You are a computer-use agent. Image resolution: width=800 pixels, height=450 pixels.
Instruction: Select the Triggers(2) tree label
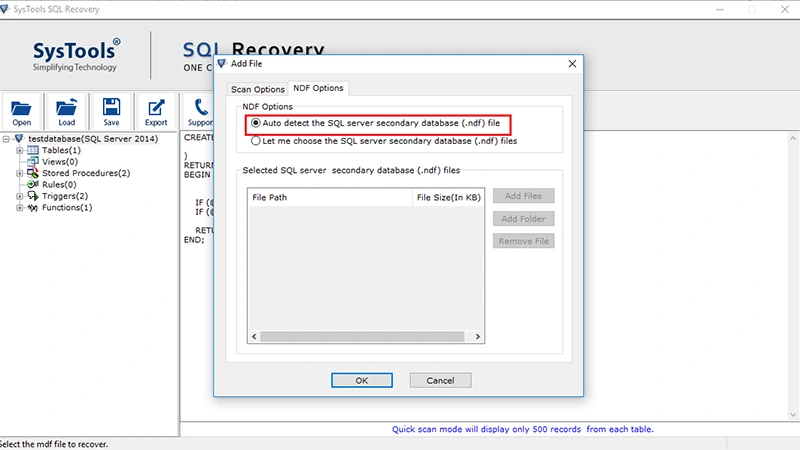(x=65, y=196)
